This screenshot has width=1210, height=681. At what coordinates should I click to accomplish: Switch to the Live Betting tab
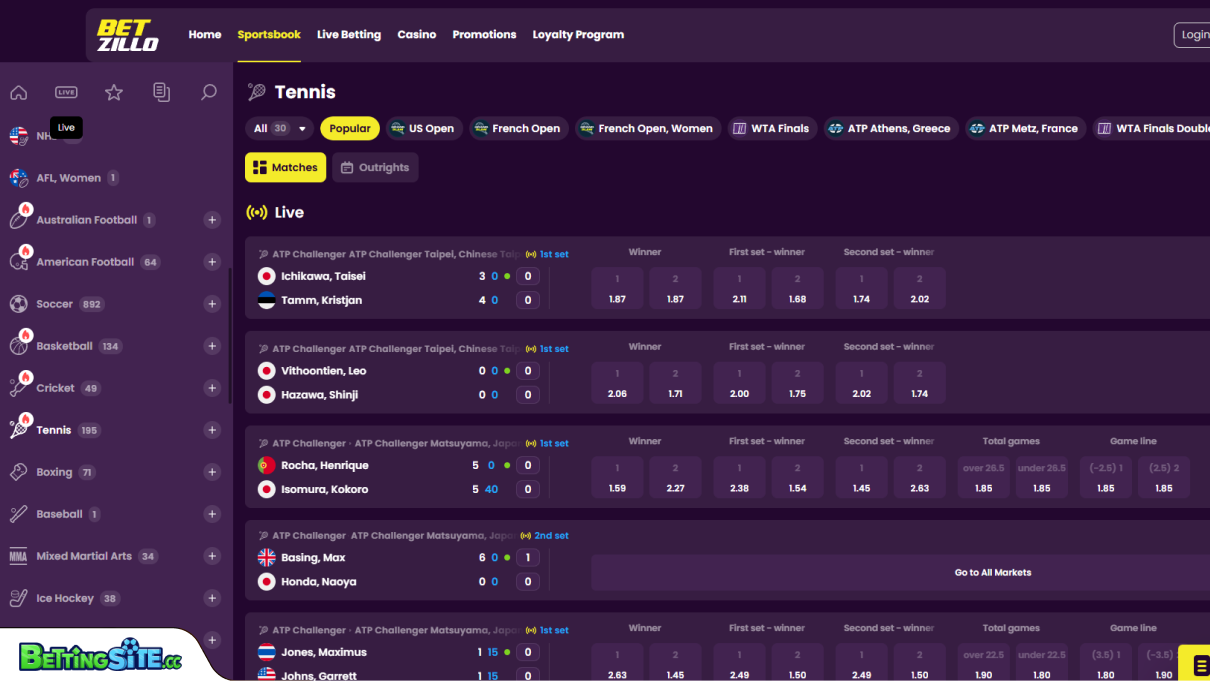click(x=349, y=34)
